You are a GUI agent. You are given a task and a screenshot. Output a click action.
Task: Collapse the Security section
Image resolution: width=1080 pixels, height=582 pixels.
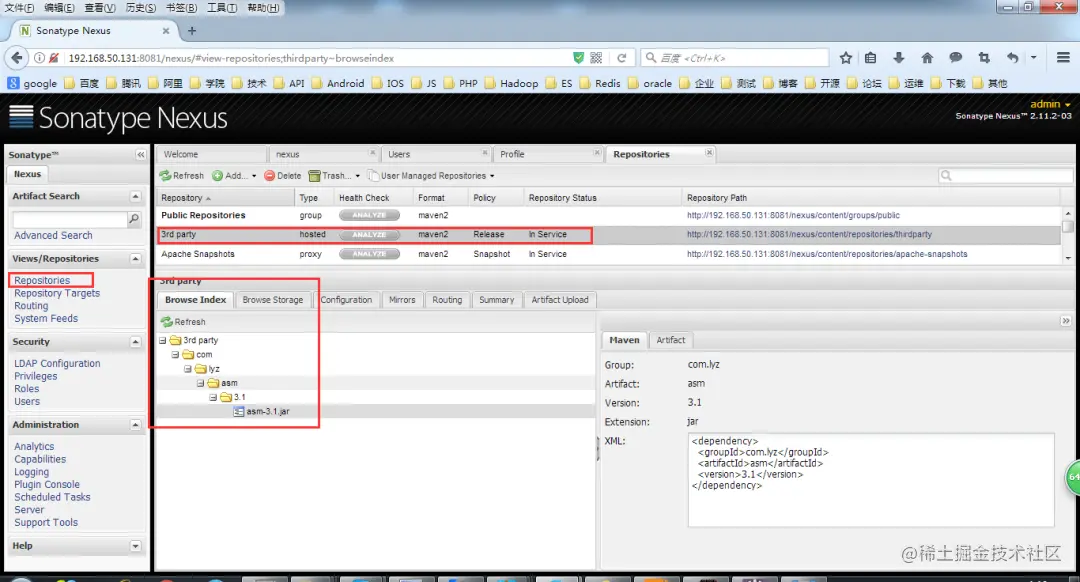[x=135, y=342]
